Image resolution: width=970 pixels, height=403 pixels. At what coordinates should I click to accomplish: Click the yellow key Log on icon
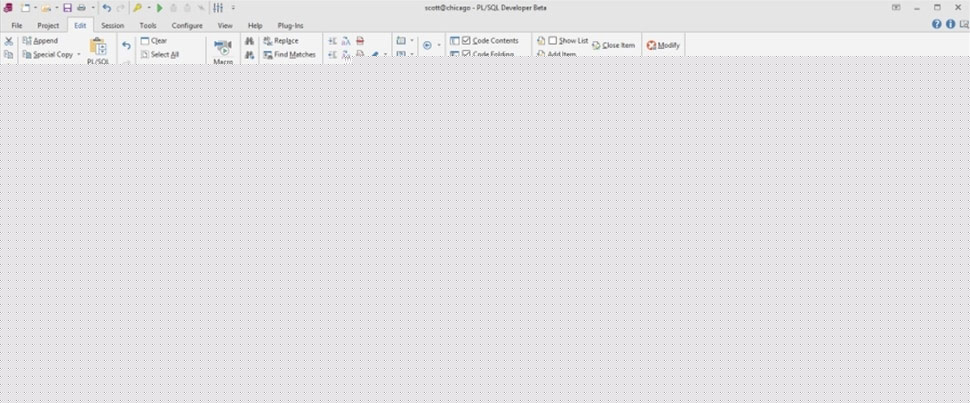point(137,8)
